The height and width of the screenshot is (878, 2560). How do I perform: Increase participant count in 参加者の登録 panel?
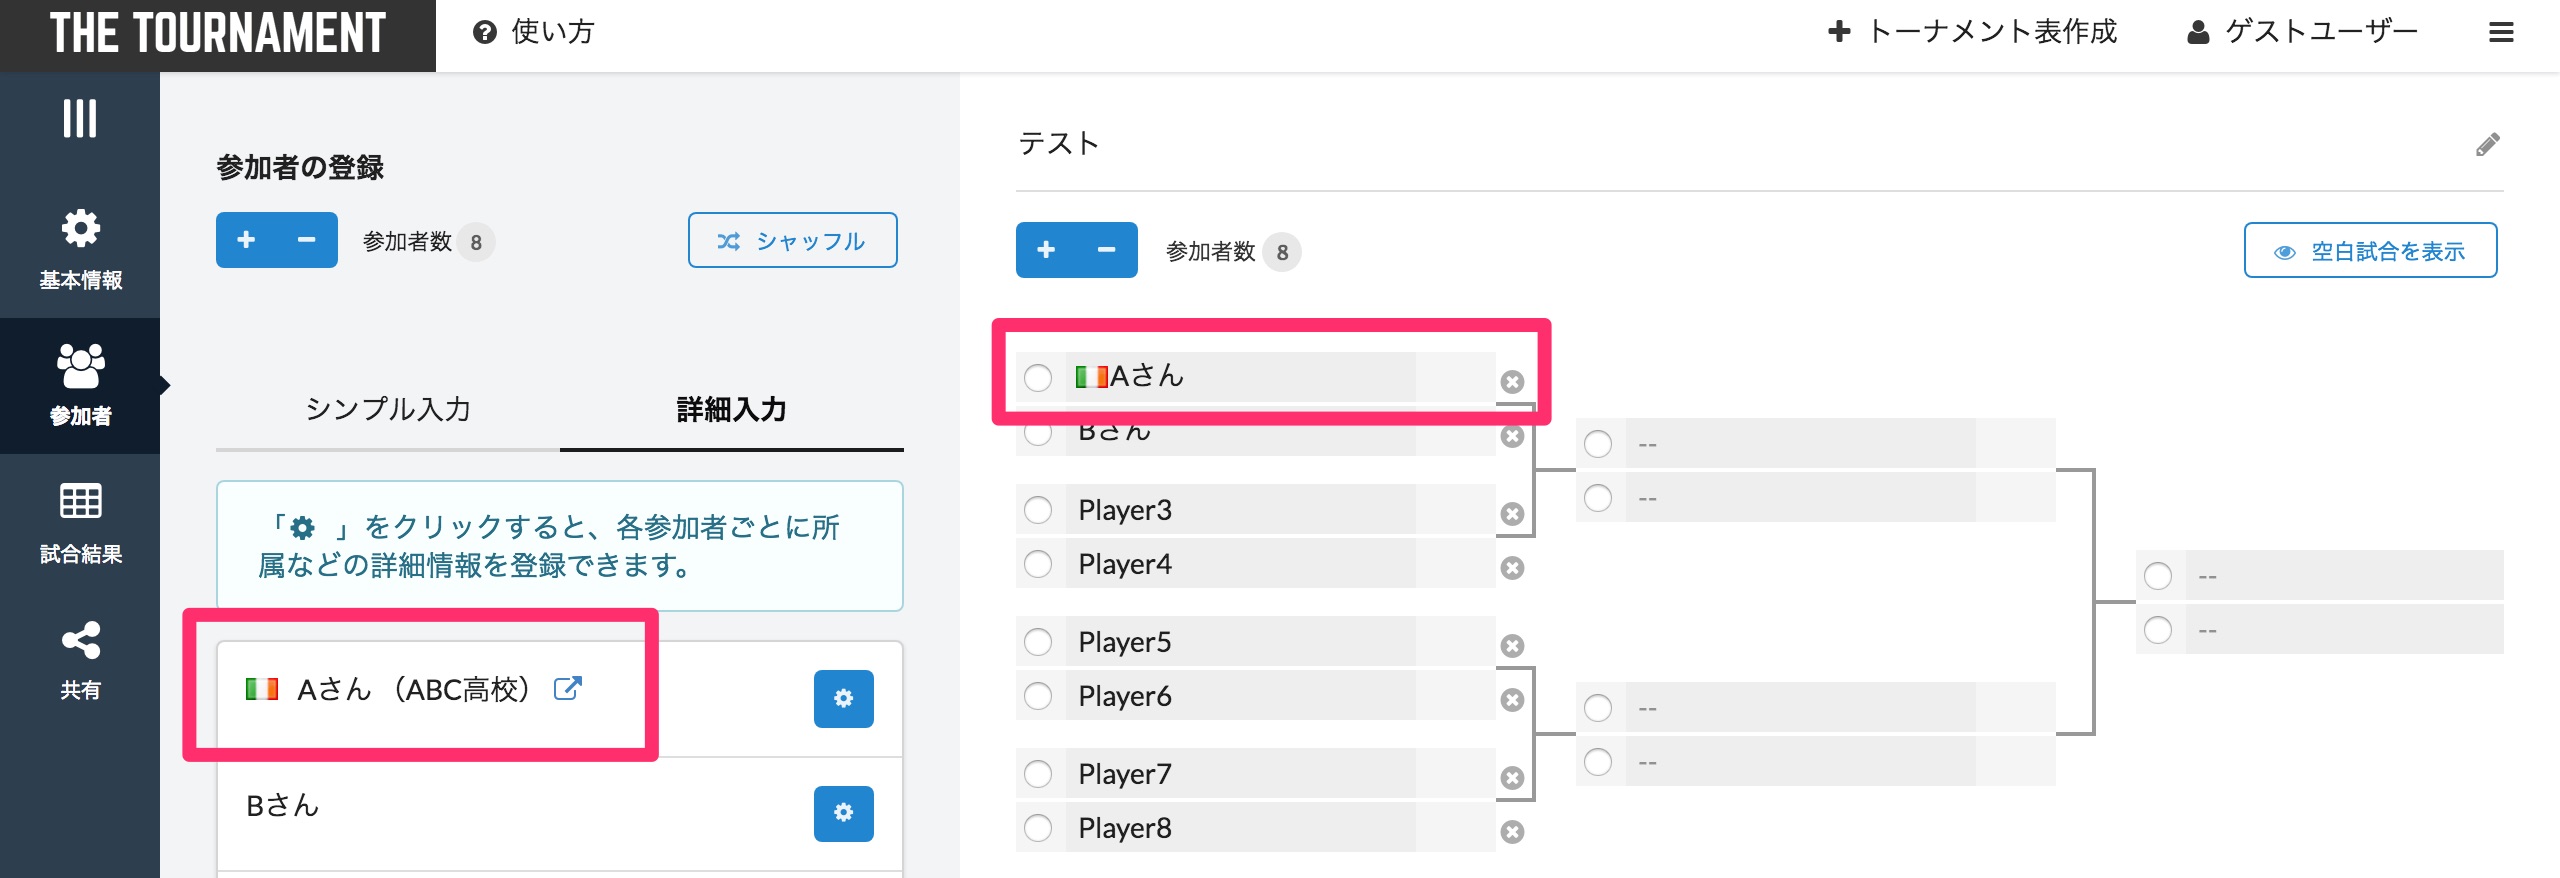coord(246,240)
